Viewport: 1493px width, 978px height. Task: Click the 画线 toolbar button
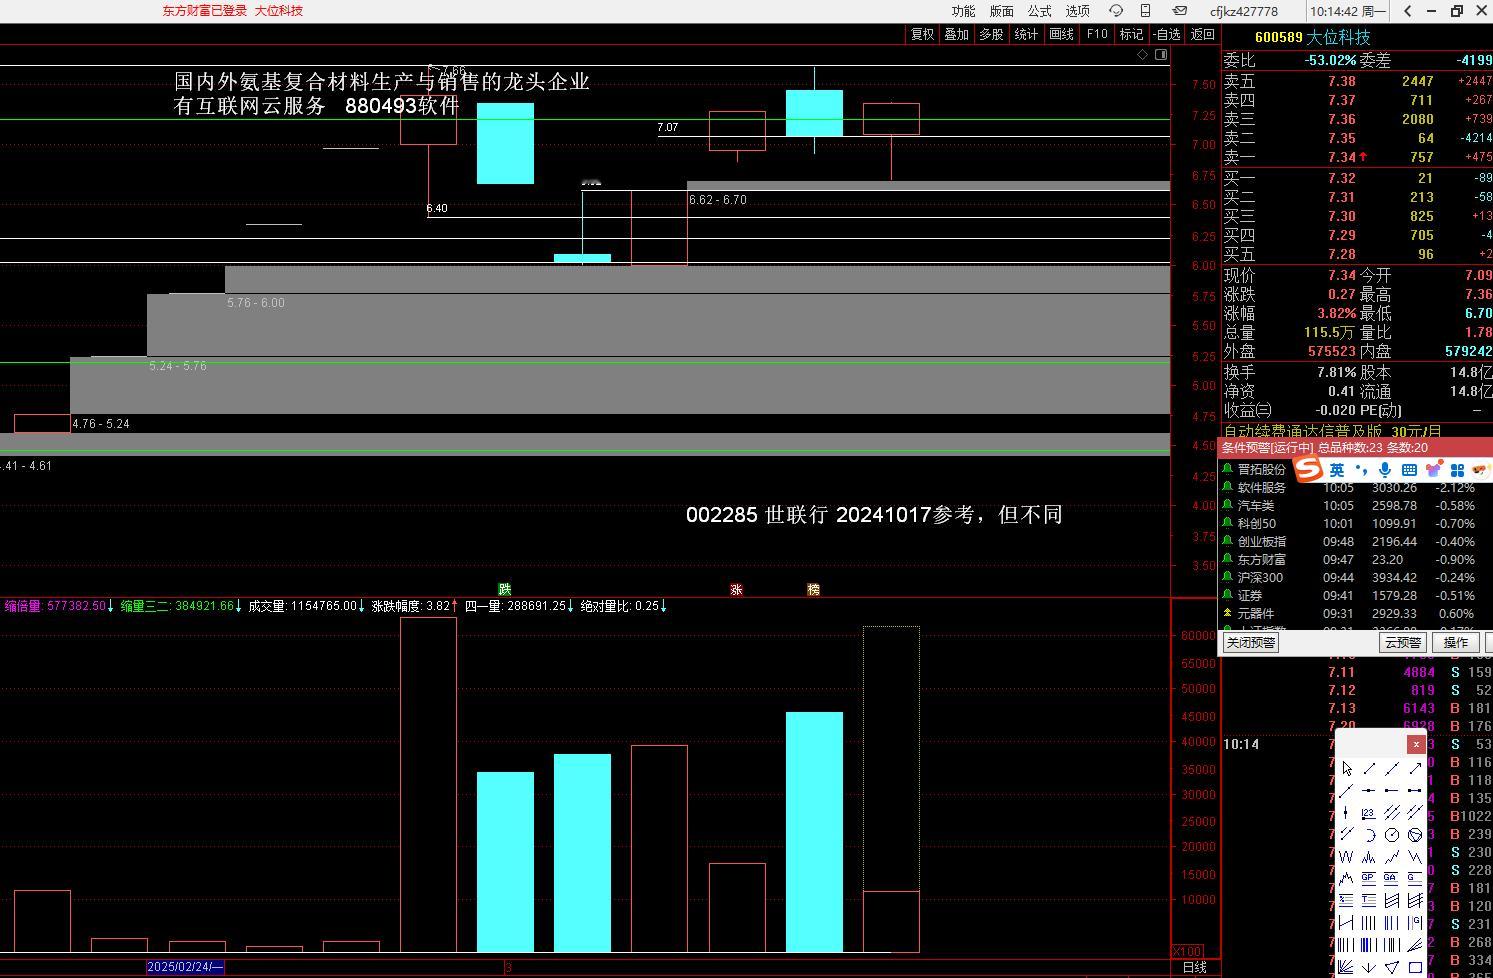pyautogui.click(x=1062, y=34)
